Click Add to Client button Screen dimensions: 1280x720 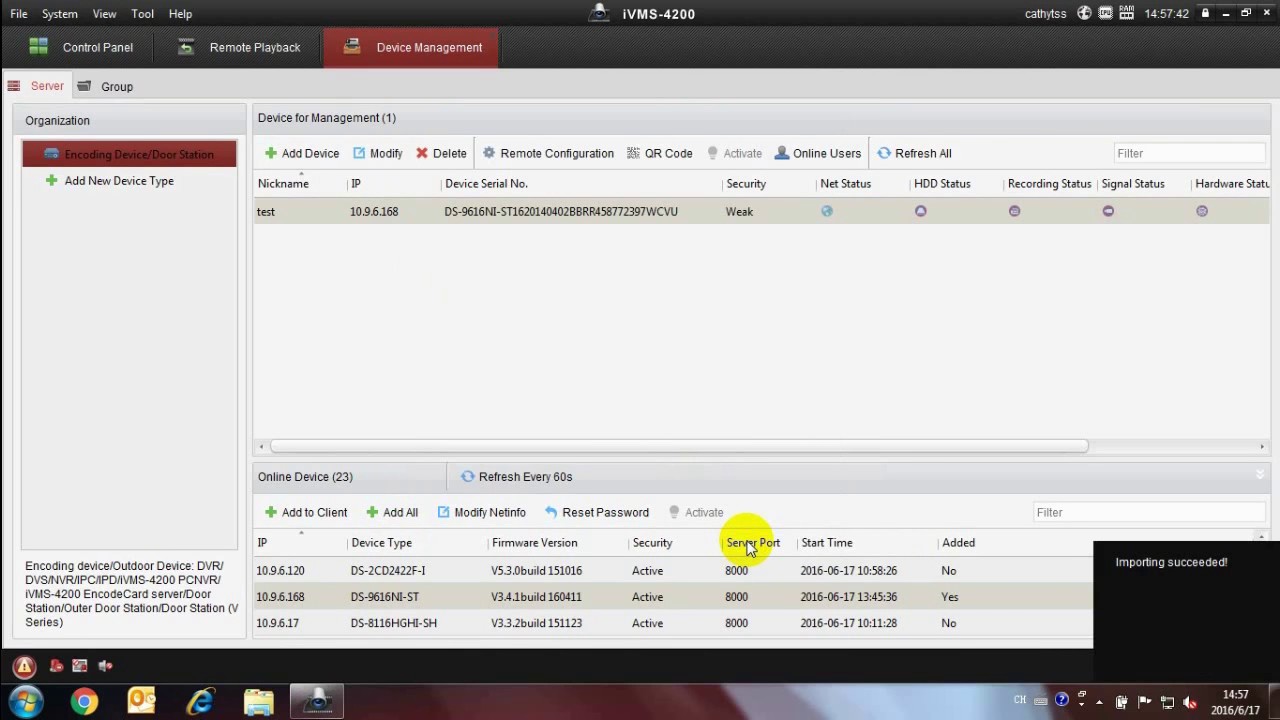306,512
